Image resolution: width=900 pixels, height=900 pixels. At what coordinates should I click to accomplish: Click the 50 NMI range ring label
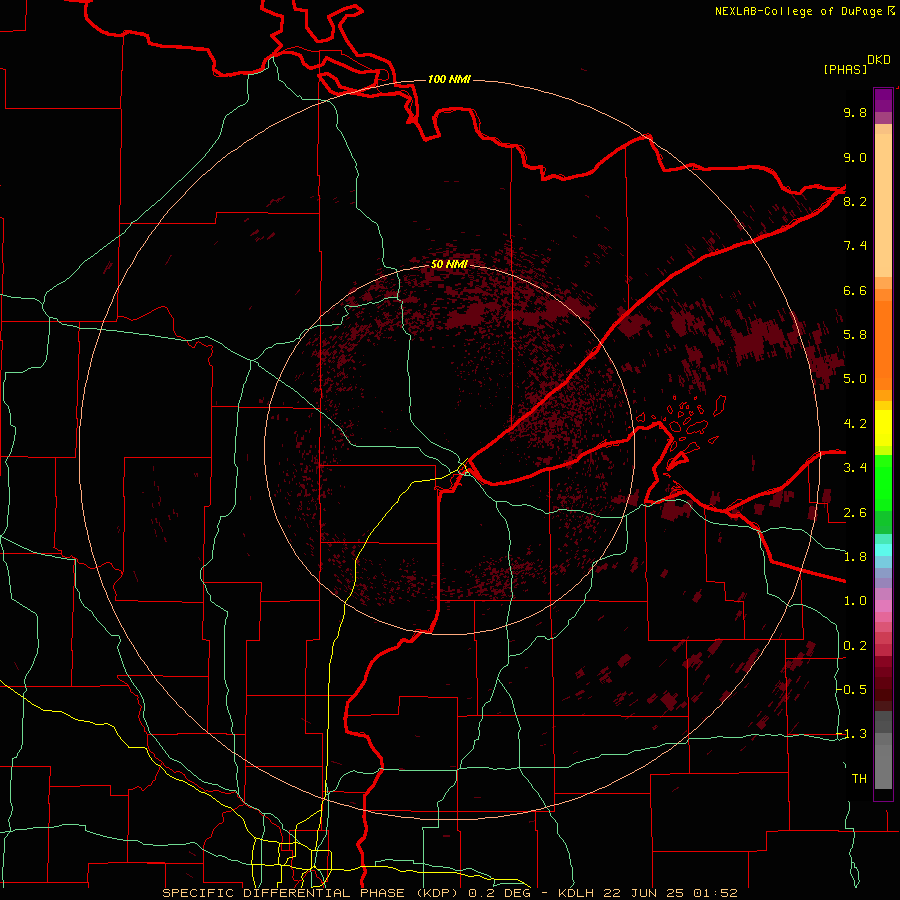(x=449, y=264)
